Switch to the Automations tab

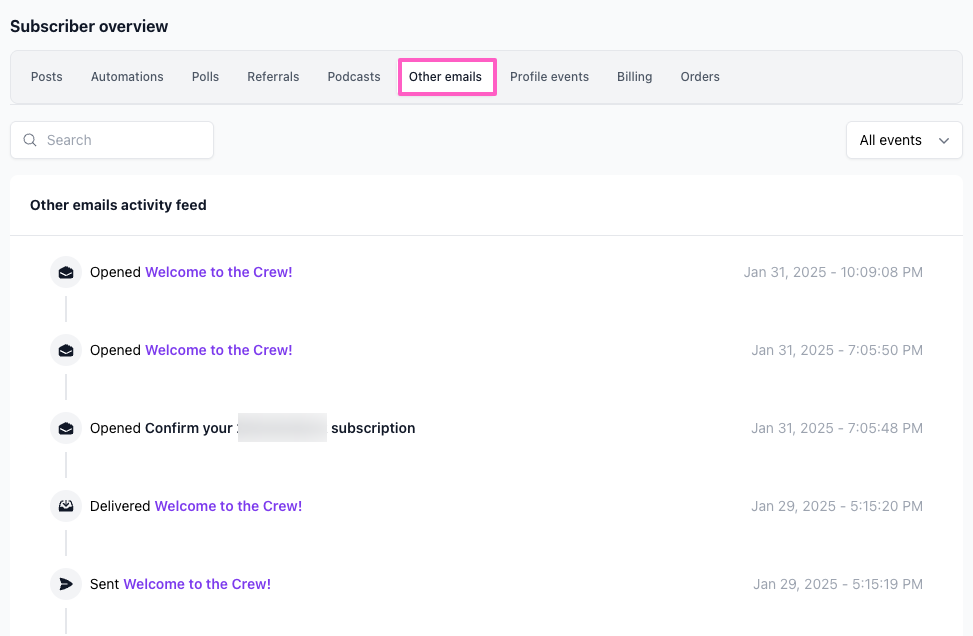coord(127,77)
